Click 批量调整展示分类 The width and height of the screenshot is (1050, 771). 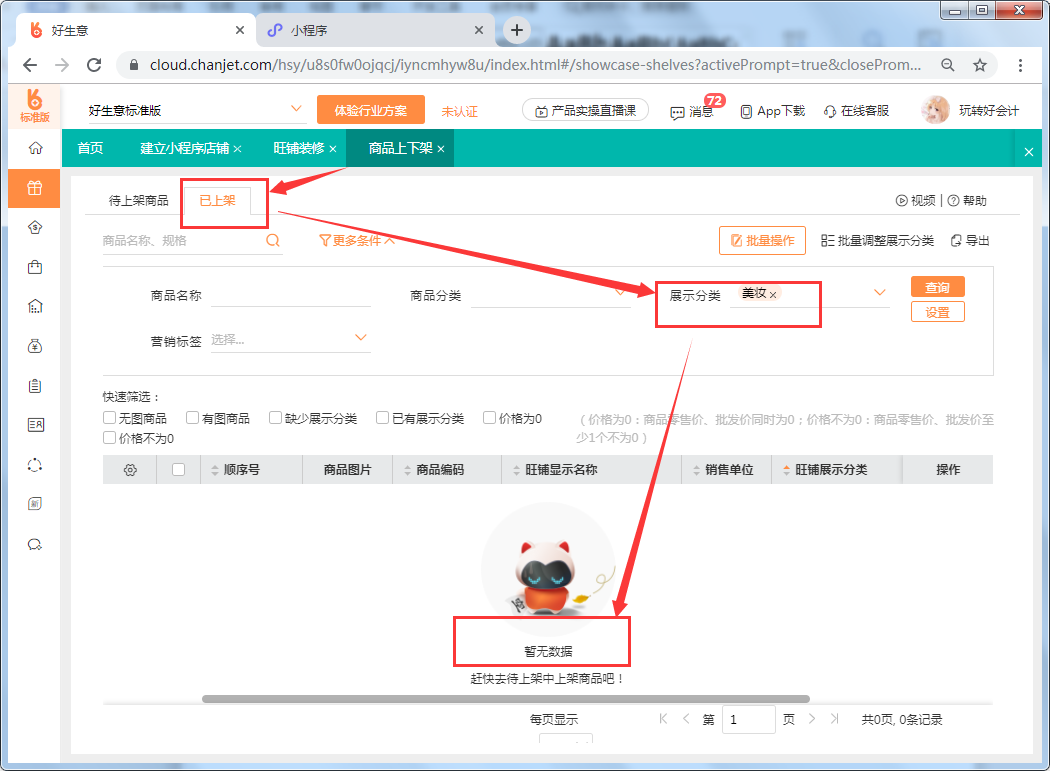pyautogui.click(x=877, y=240)
